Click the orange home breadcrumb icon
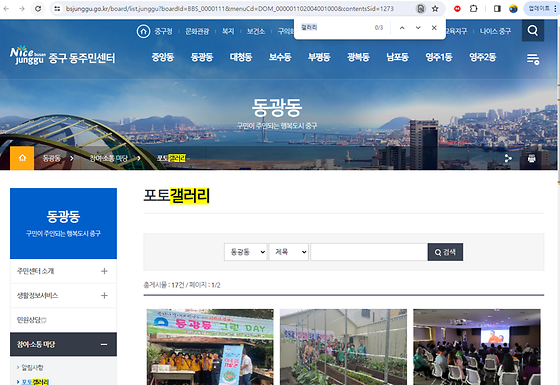The width and height of the screenshot is (560, 385). 22,158
